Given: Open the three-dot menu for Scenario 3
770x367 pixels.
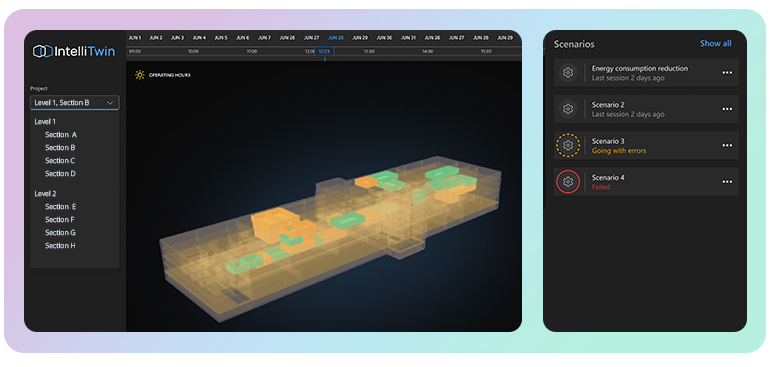Looking at the screenshot, I should [x=727, y=145].
